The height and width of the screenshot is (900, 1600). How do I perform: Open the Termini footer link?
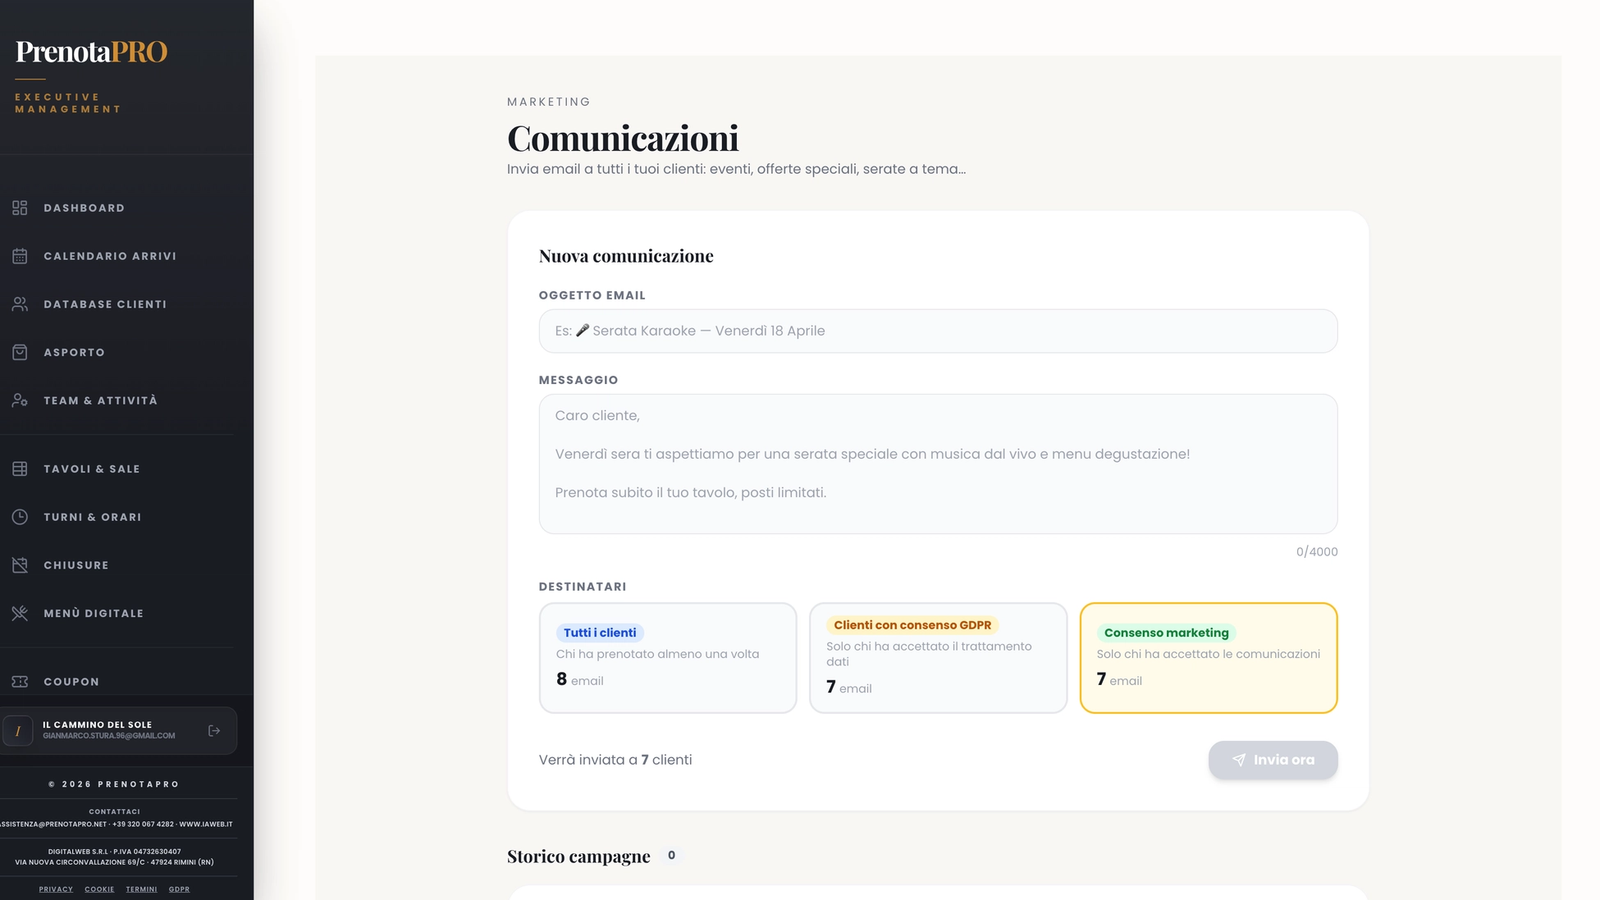pyautogui.click(x=141, y=889)
